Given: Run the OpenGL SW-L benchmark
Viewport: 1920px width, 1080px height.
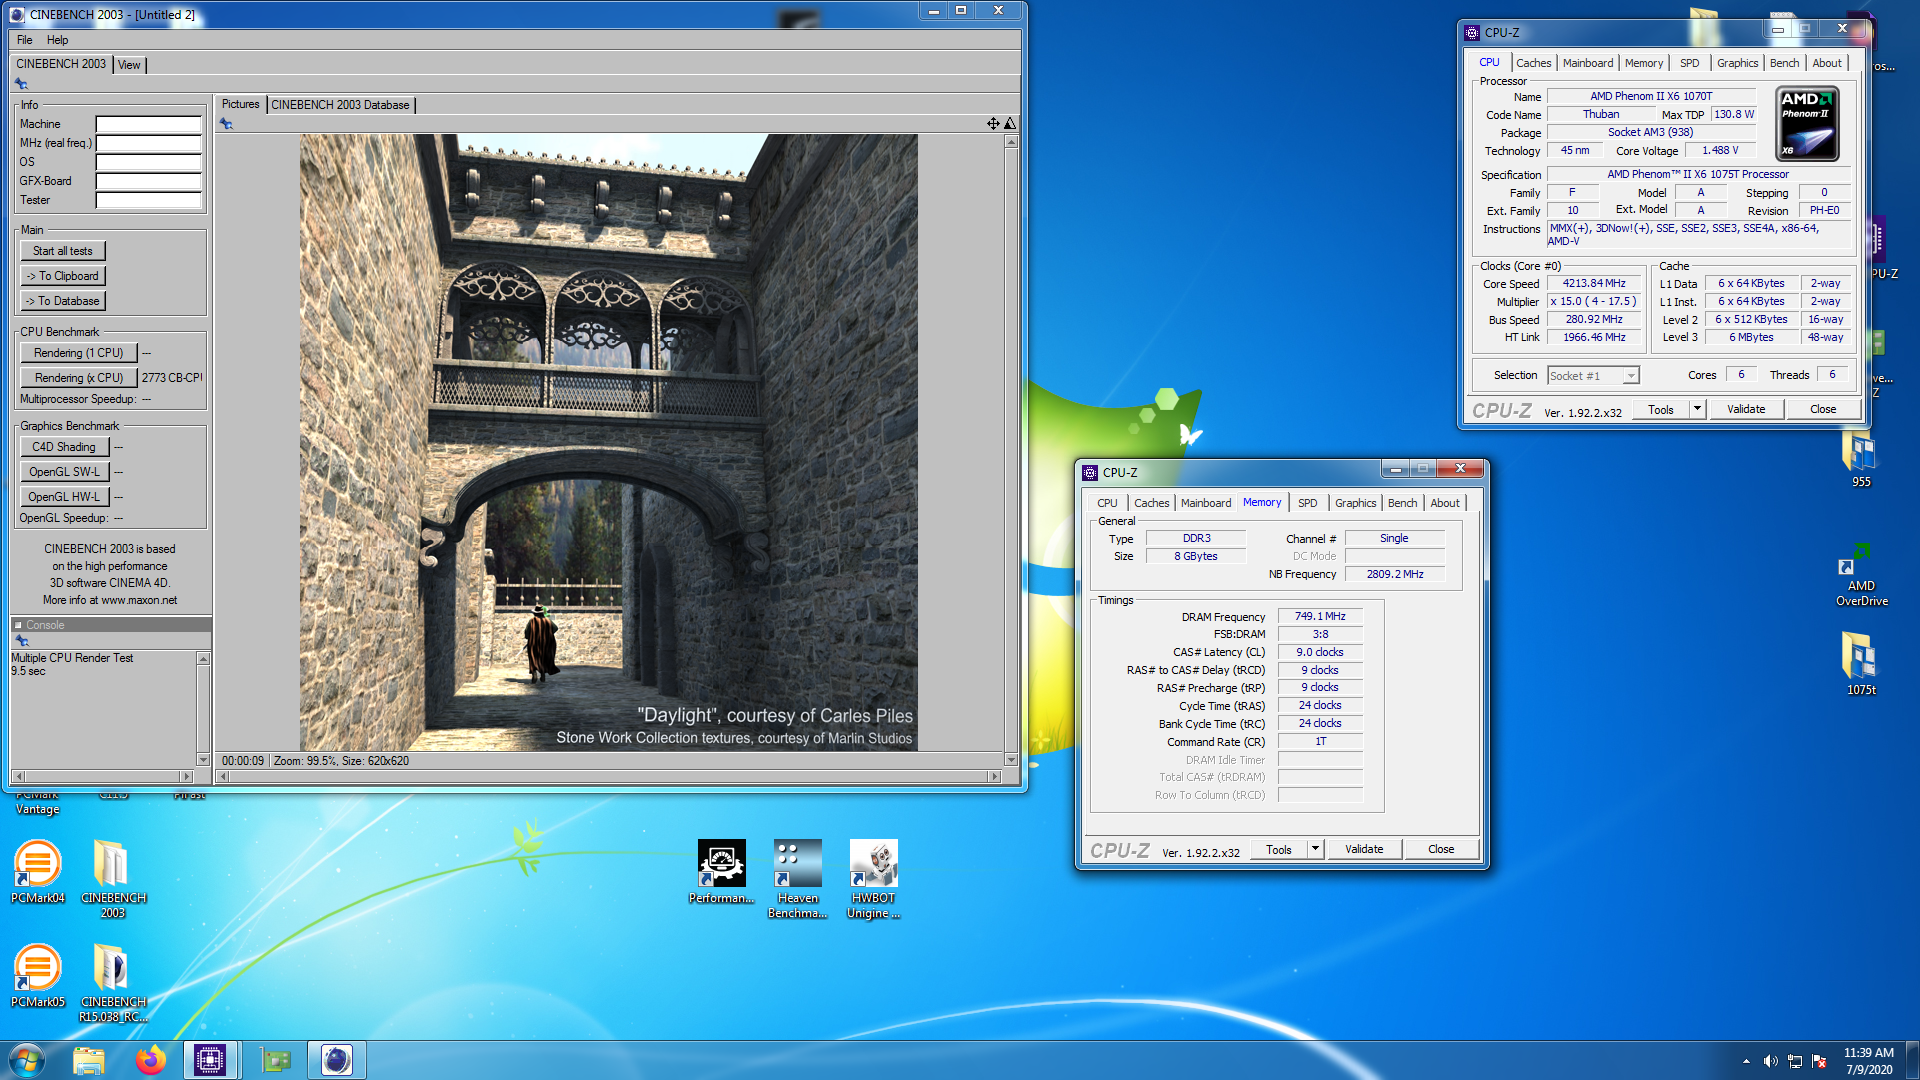Looking at the screenshot, I should click(64, 472).
